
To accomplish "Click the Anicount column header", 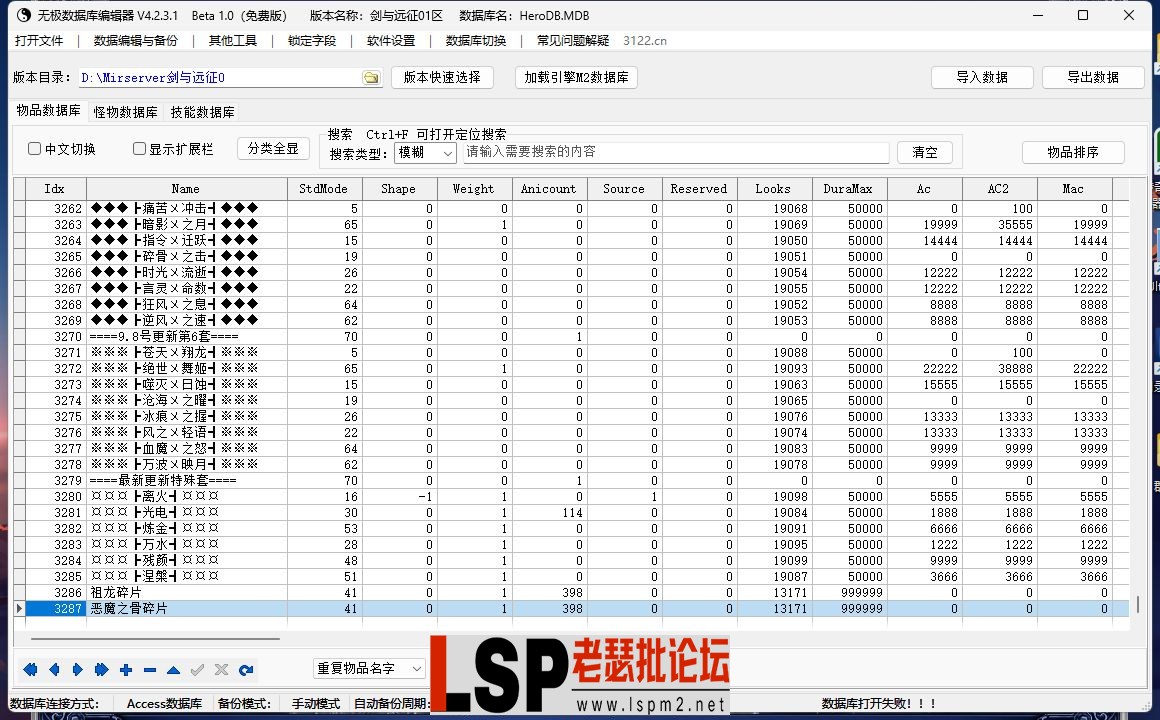I will tap(548, 189).
